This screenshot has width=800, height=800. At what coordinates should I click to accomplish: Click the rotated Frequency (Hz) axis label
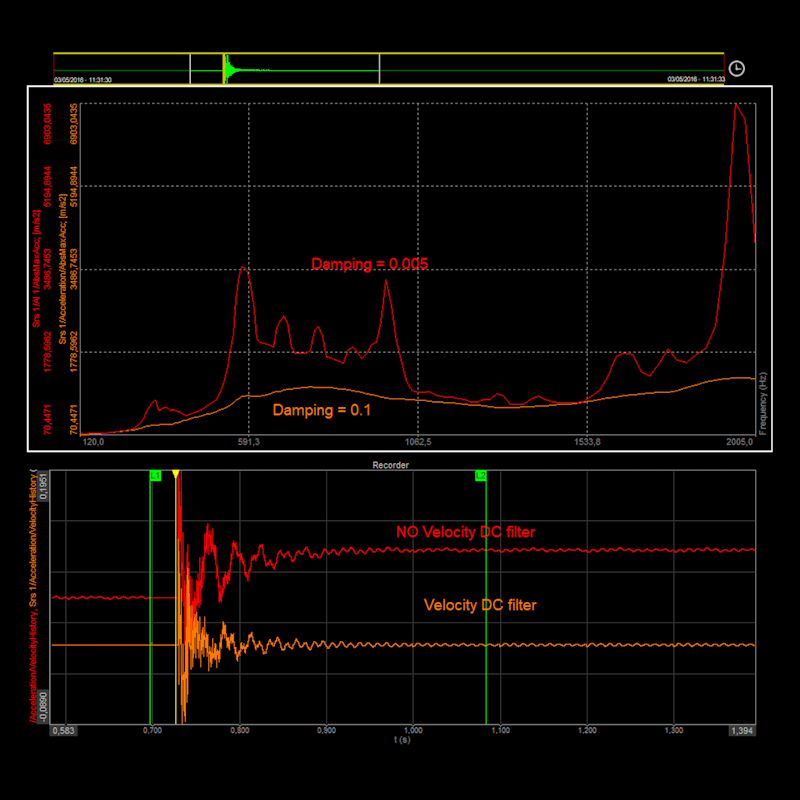coord(765,400)
